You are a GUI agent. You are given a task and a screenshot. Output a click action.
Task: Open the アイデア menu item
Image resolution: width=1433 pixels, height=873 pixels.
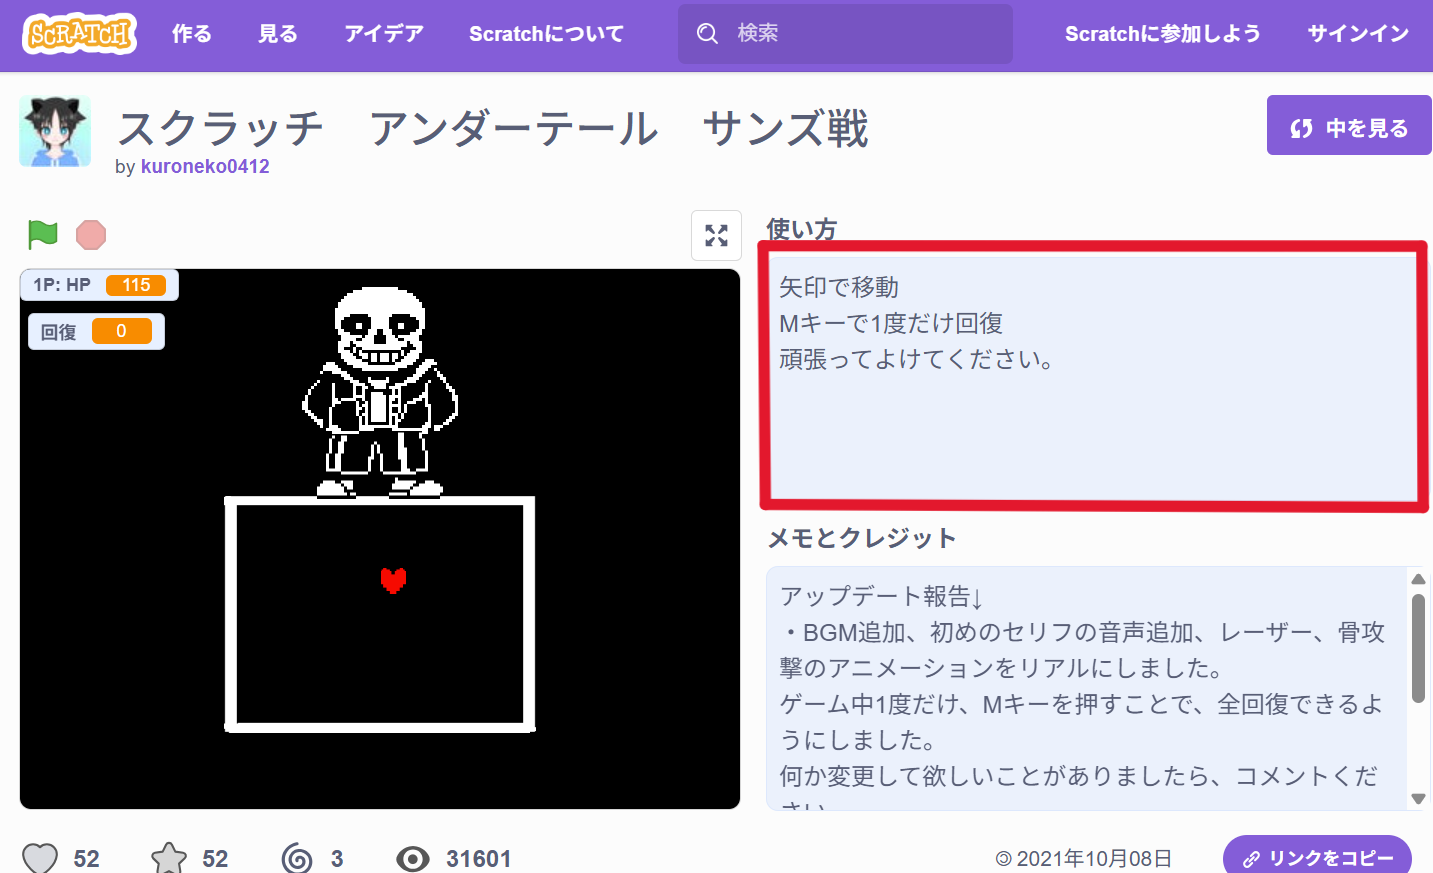[384, 34]
